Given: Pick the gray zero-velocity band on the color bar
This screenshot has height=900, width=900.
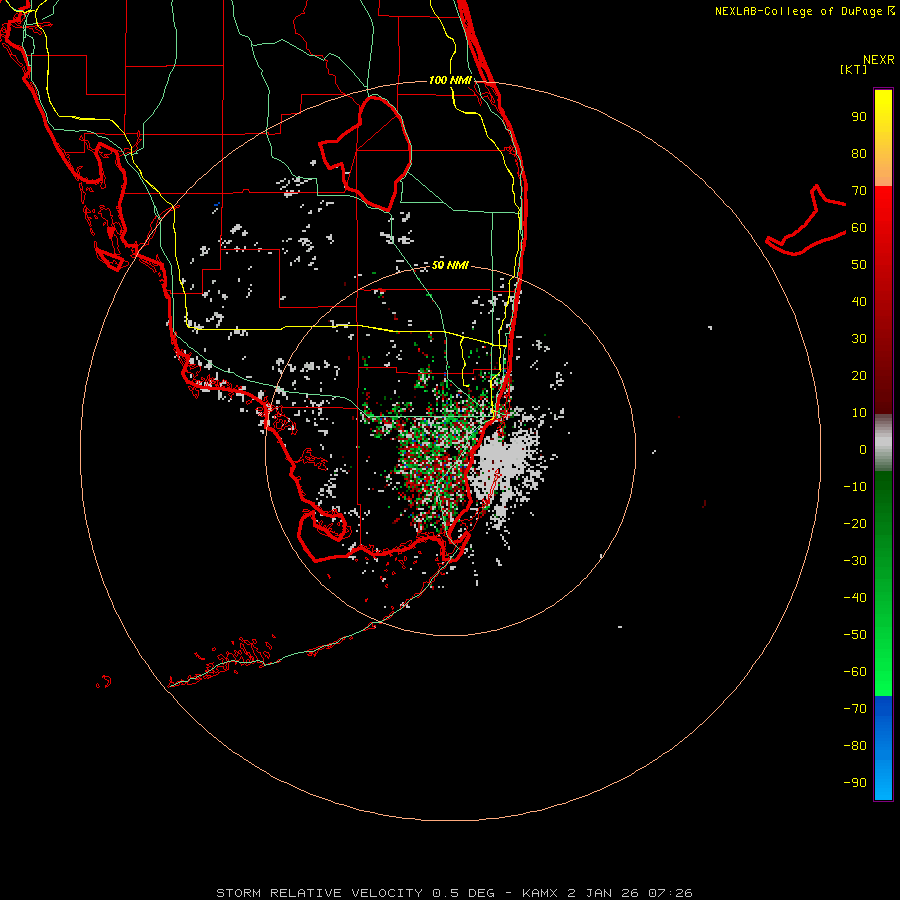Looking at the screenshot, I should tap(883, 443).
